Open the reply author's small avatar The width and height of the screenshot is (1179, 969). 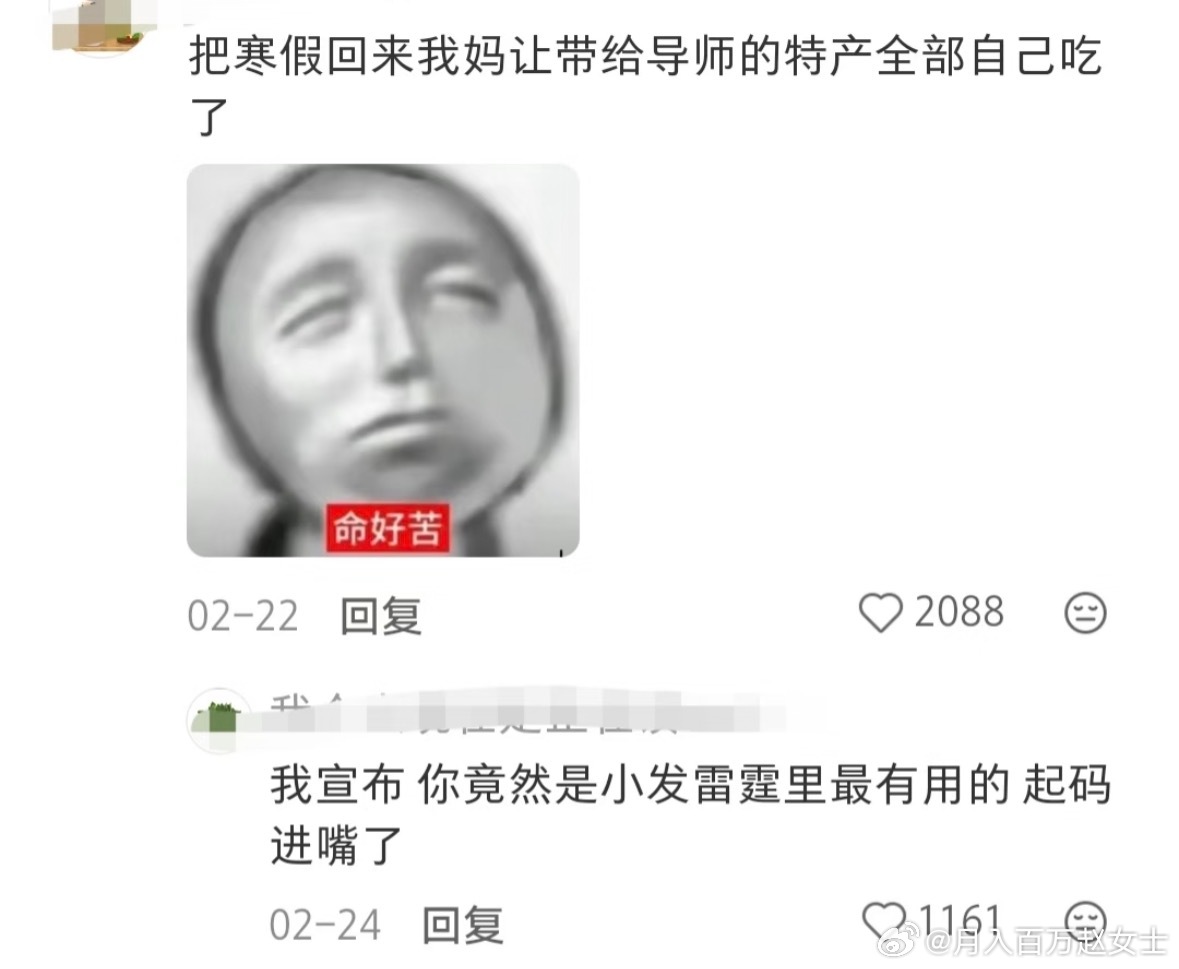pyautogui.click(x=219, y=719)
